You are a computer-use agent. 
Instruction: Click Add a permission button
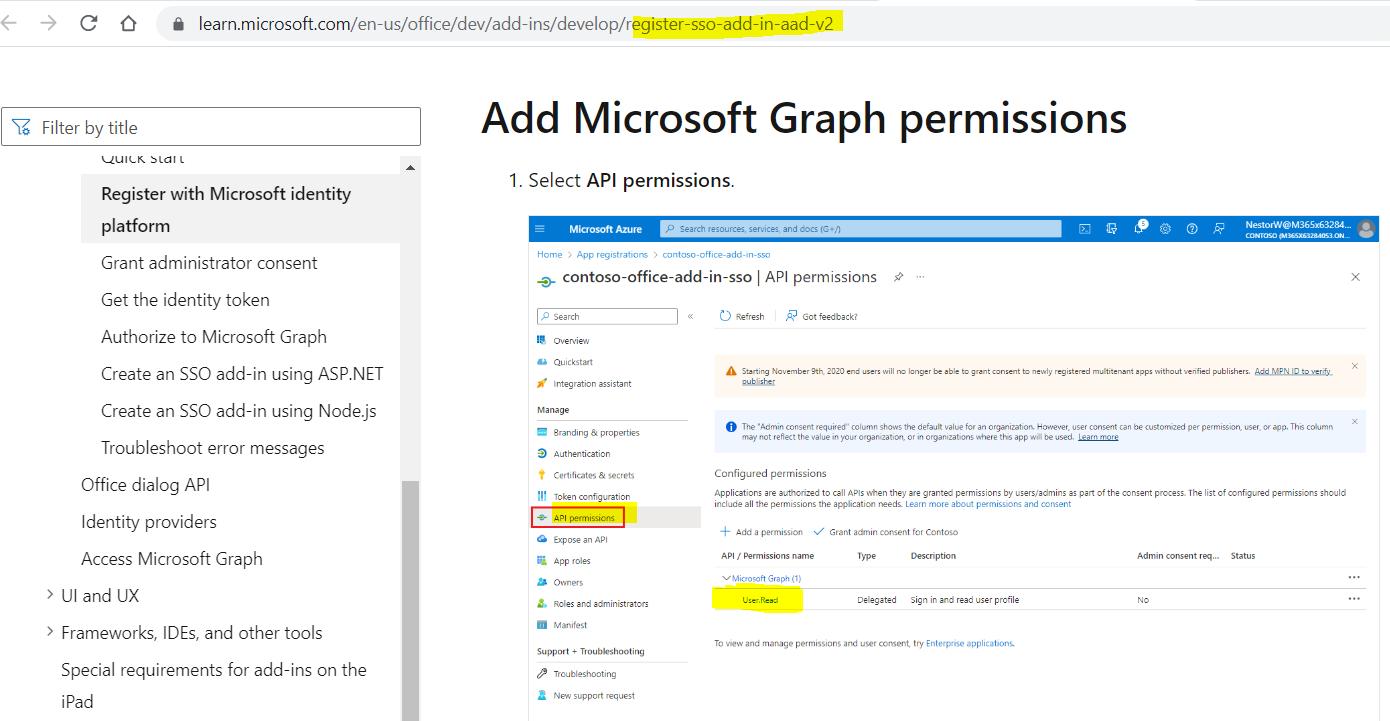(x=761, y=532)
